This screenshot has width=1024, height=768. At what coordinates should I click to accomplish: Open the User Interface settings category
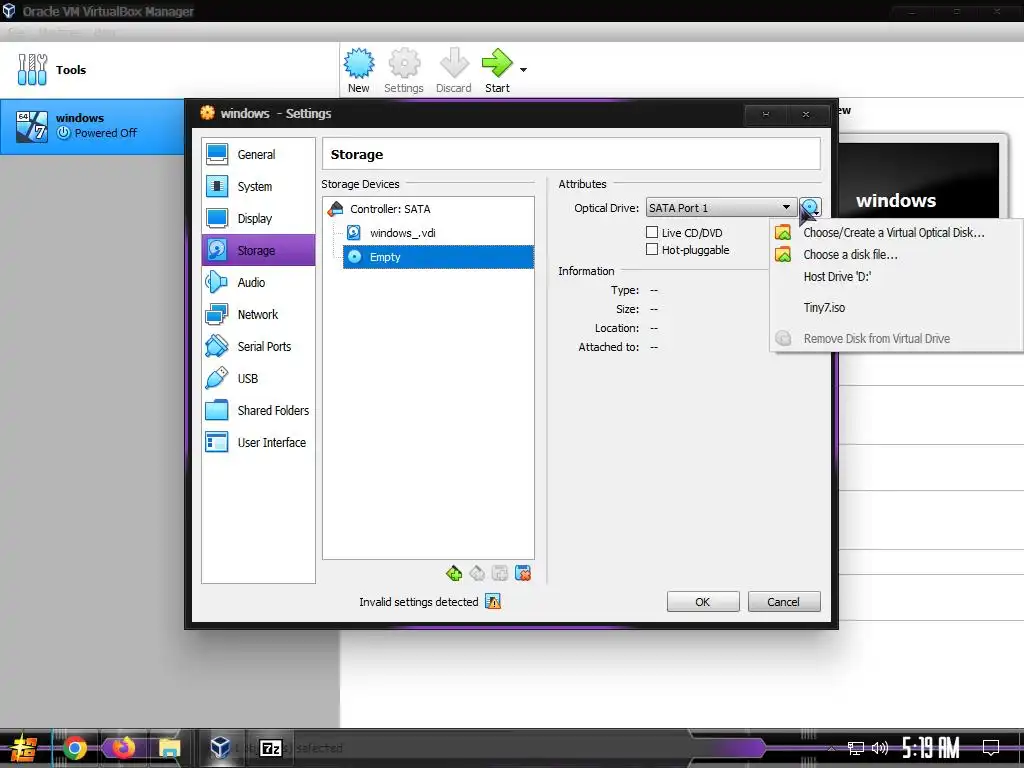pyautogui.click(x=258, y=442)
